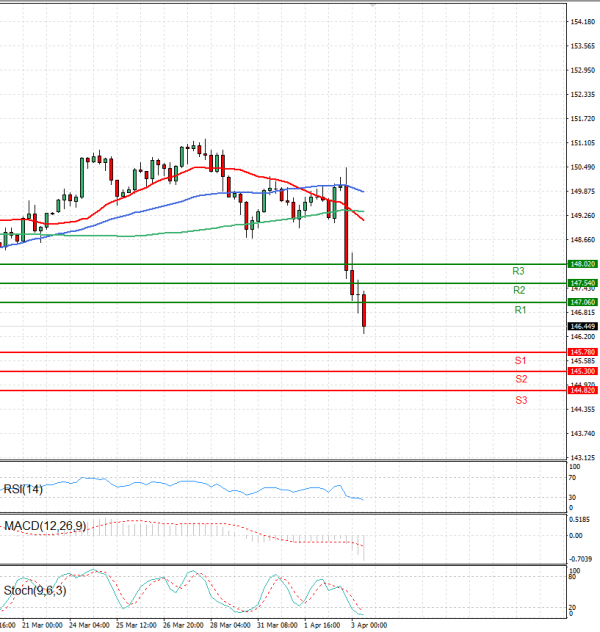Click the RSI(14) indicator label
Screen dimensions: 600x632
[23, 489]
